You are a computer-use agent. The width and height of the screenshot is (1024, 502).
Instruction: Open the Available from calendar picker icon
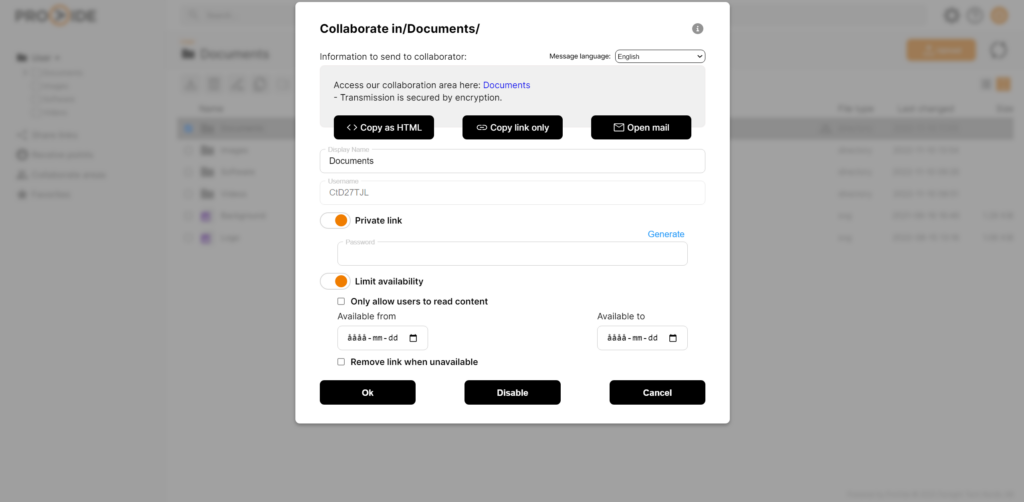tap(413, 338)
